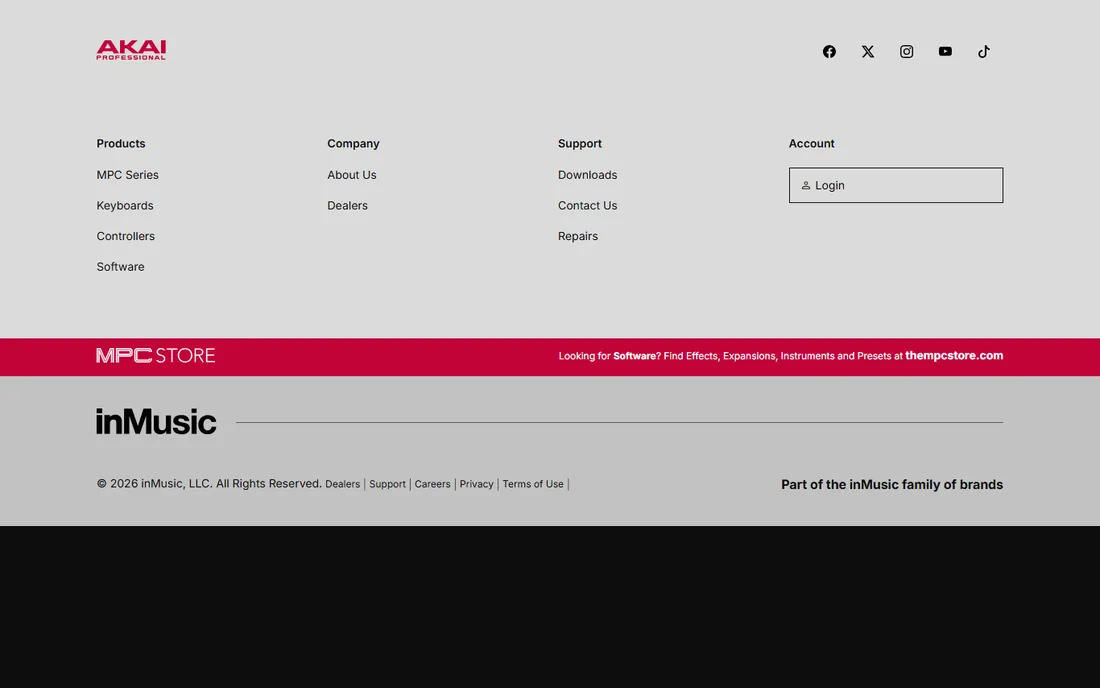Open Careers footer link
Screen dimensions: 1100x688
432,484
